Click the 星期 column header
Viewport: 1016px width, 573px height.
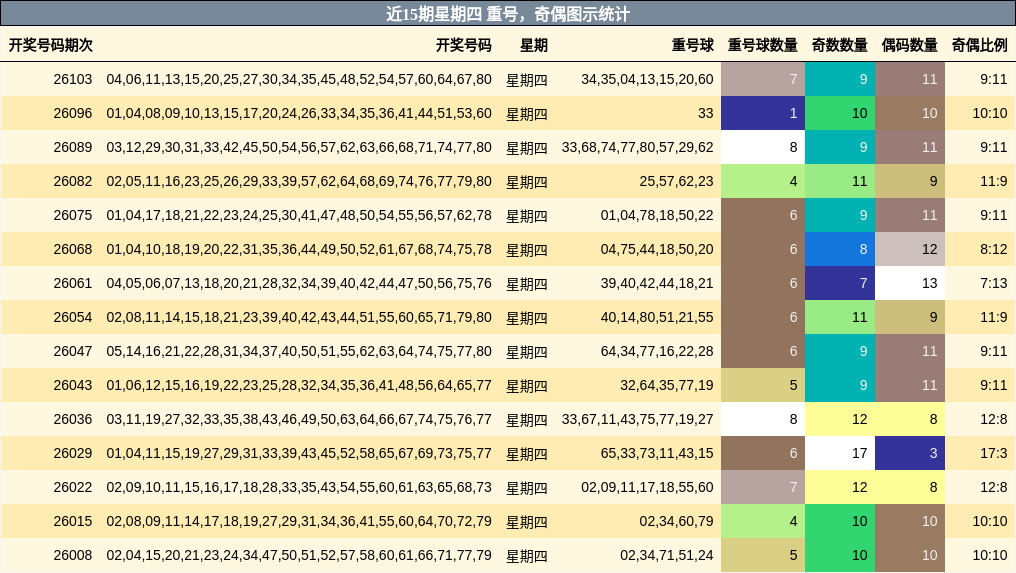tap(534, 45)
